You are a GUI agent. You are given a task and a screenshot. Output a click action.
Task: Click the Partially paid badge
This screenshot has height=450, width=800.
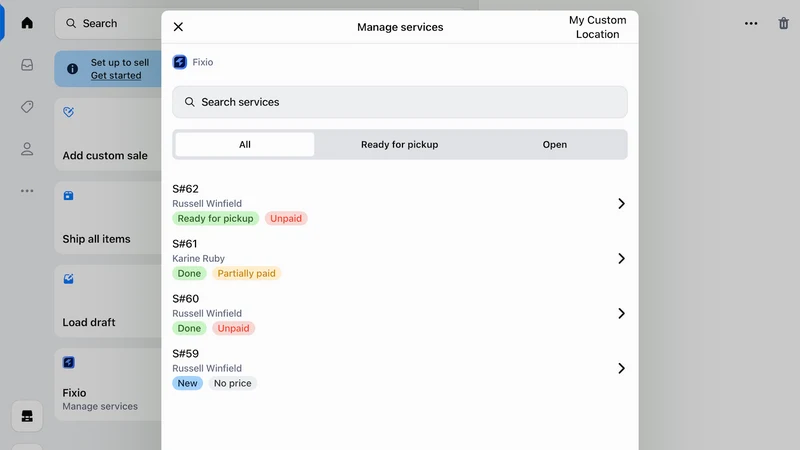pos(246,273)
